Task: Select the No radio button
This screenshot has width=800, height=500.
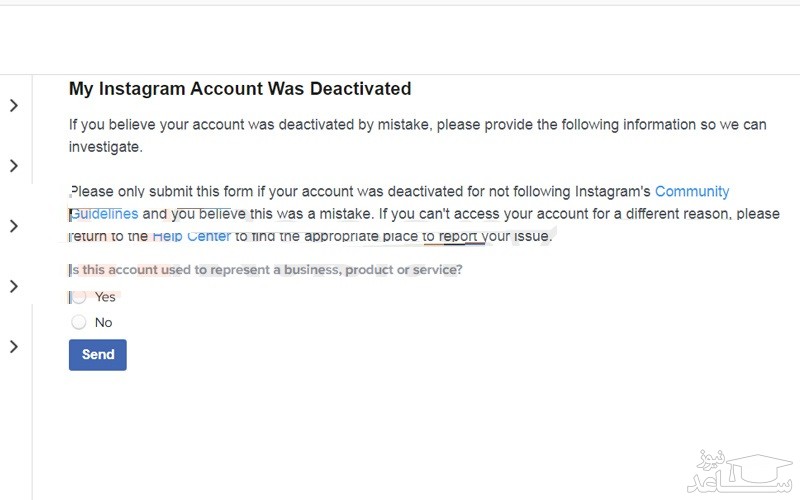Action: tap(79, 322)
